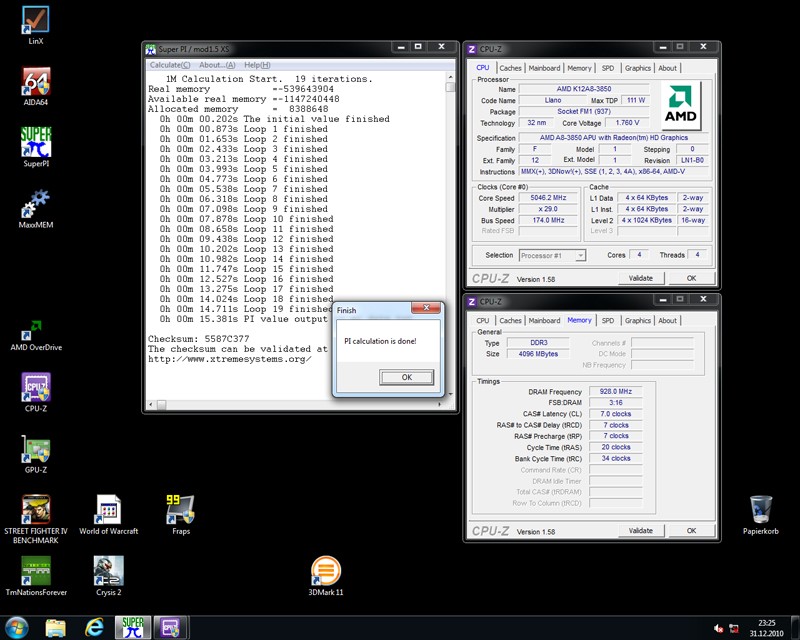800x640 pixels.
Task: Click Super PI horizontal scrollbar left arrow
Action: point(150,405)
